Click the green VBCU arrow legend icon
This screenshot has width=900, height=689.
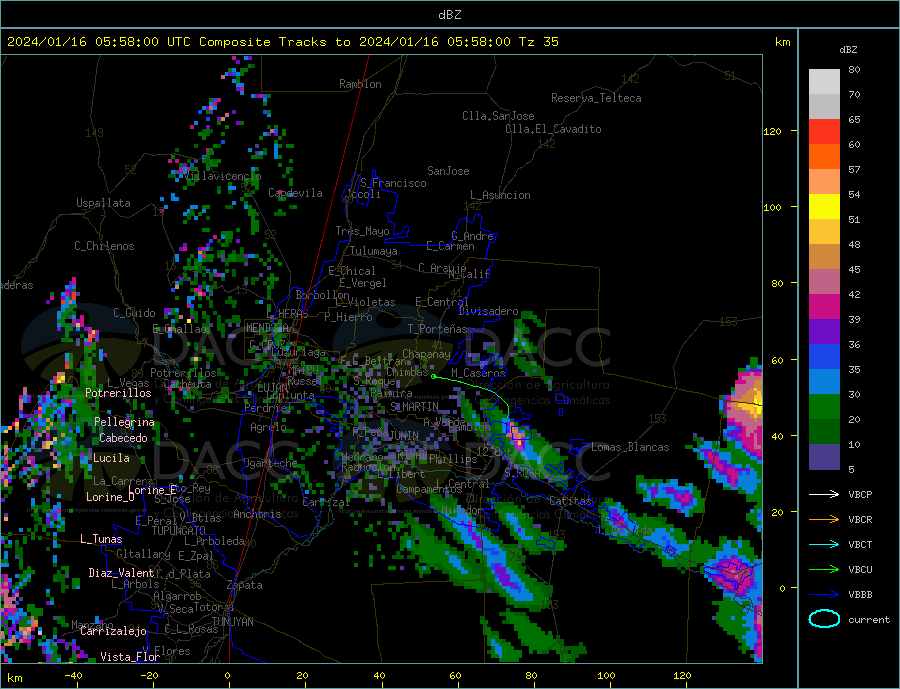(824, 570)
